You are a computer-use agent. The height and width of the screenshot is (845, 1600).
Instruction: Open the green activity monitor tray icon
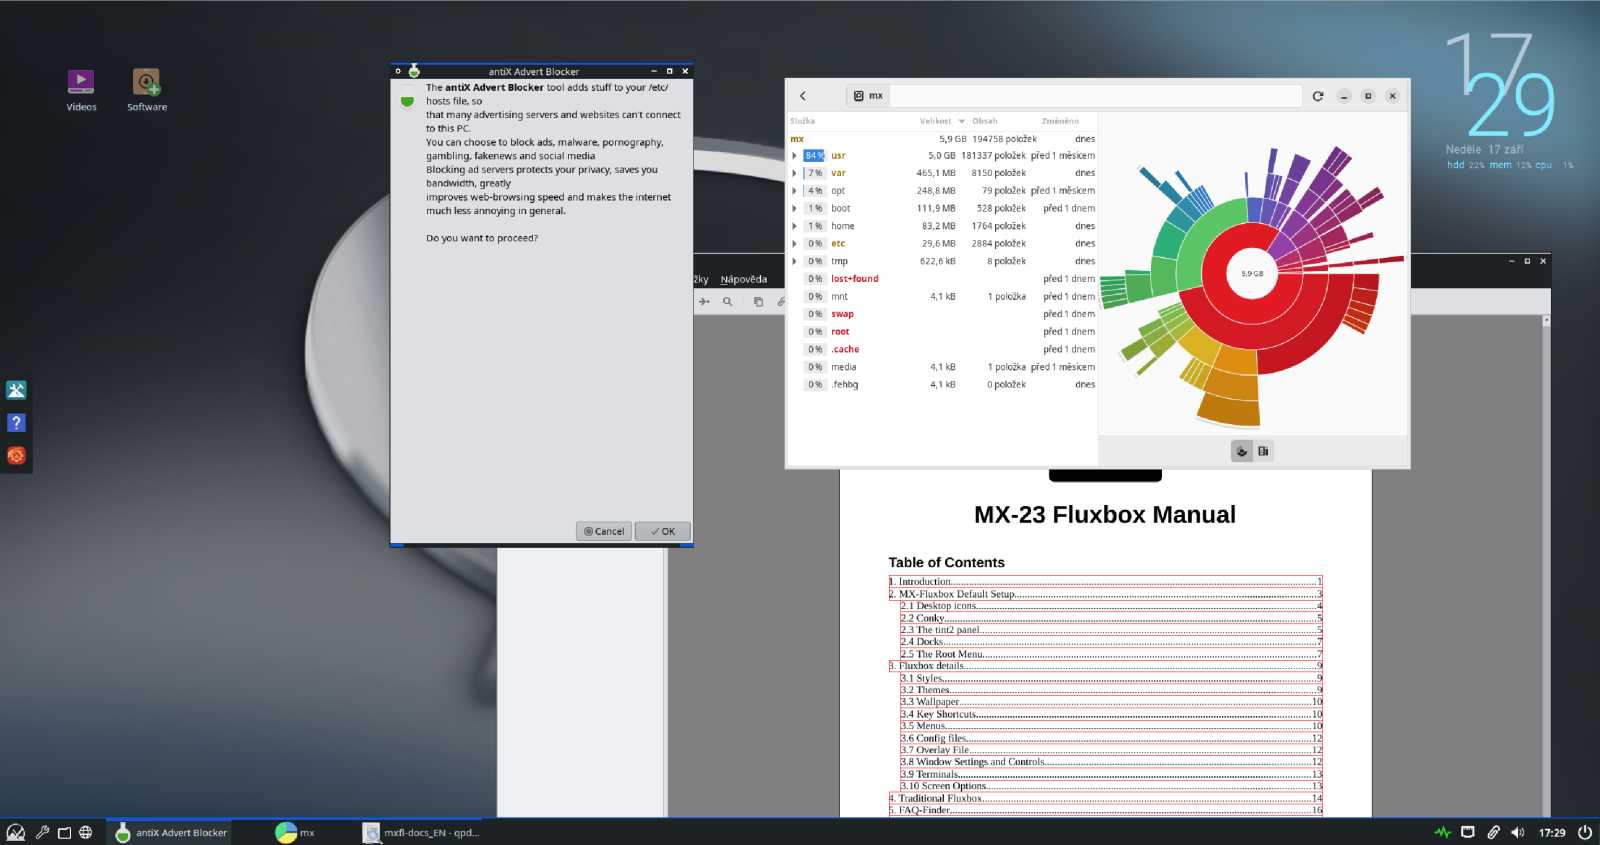1442,832
